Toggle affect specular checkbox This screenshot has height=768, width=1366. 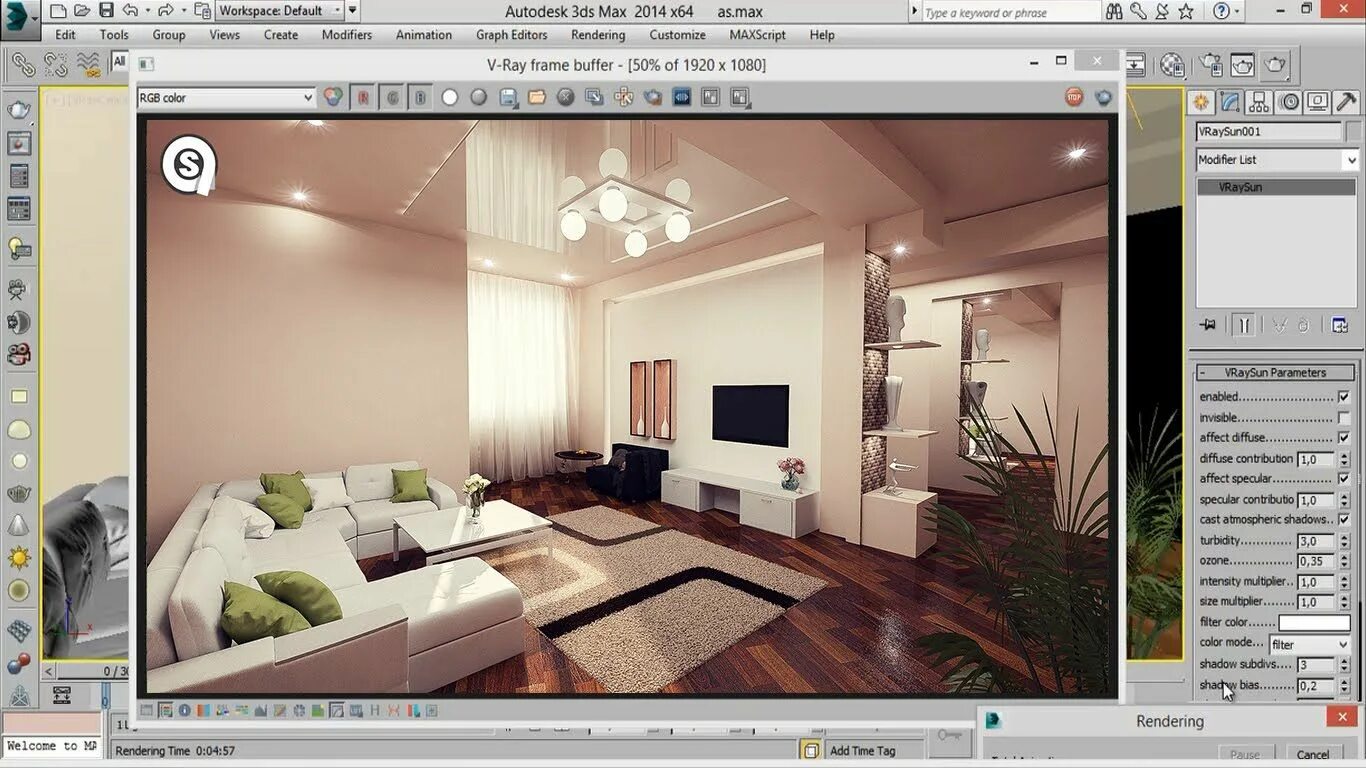(x=1343, y=479)
